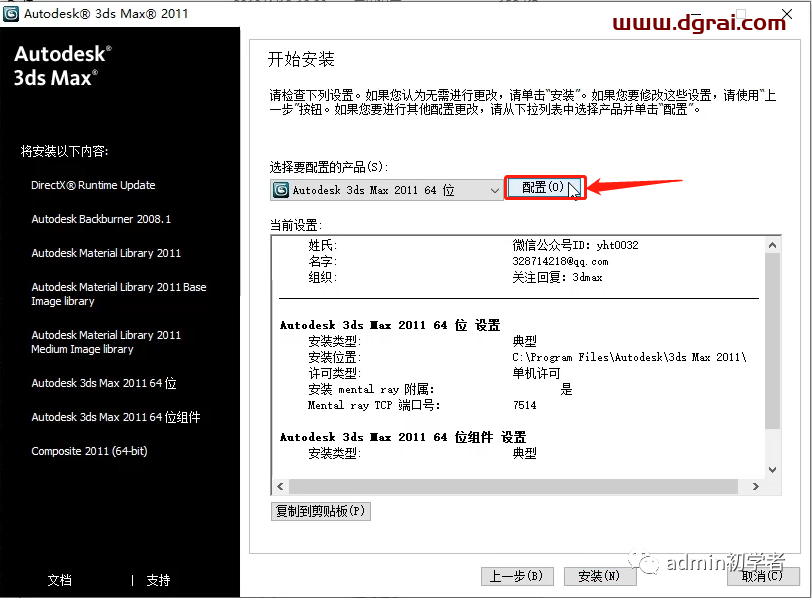Click Material Library 2011 Base Image library
The height and width of the screenshot is (598, 812).
coord(119,294)
